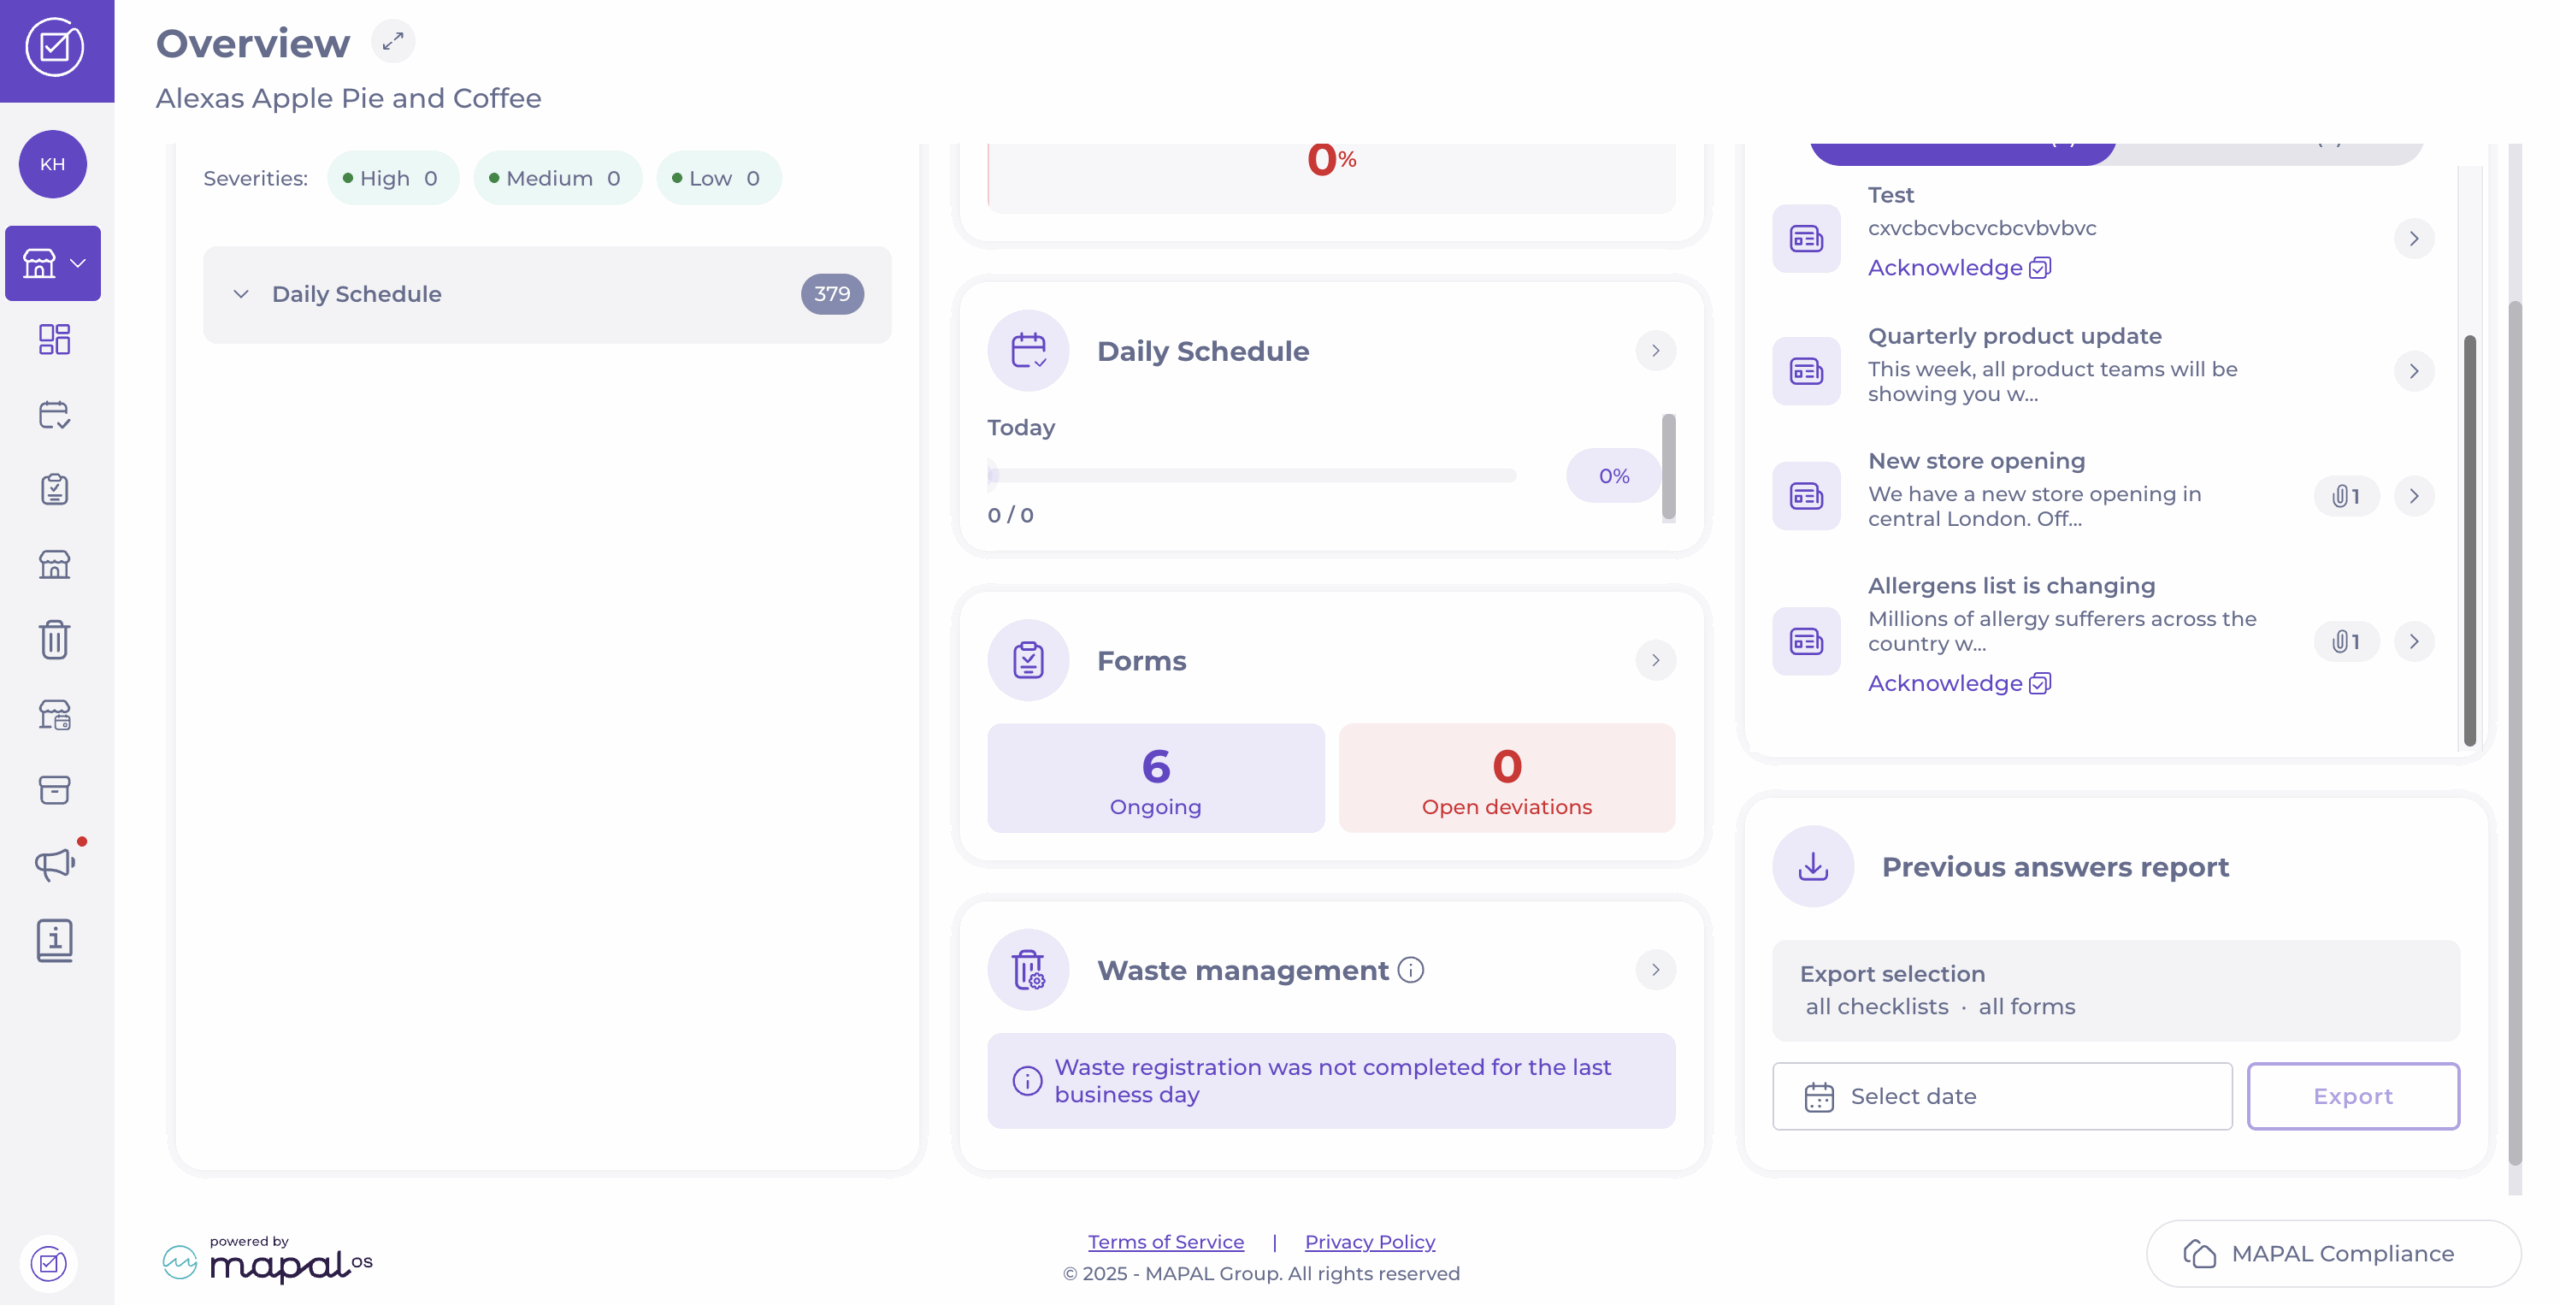Click the Waste management info icon

click(1410, 969)
